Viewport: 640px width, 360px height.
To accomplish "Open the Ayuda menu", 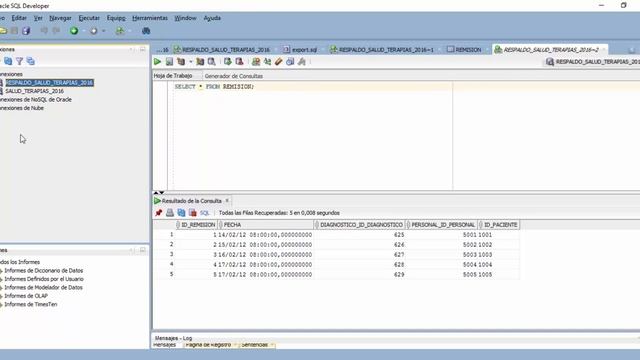I will pos(212,18).
